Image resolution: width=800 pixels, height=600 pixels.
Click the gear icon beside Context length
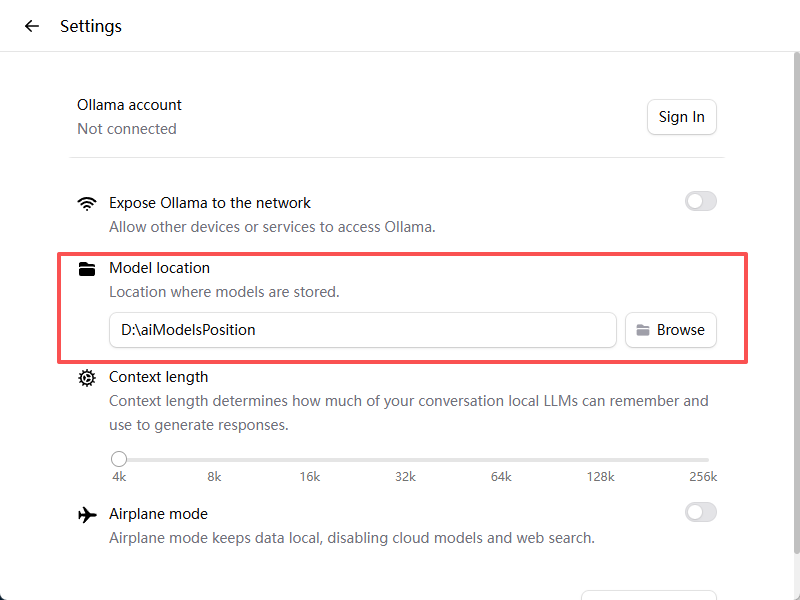pyautogui.click(x=87, y=378)
